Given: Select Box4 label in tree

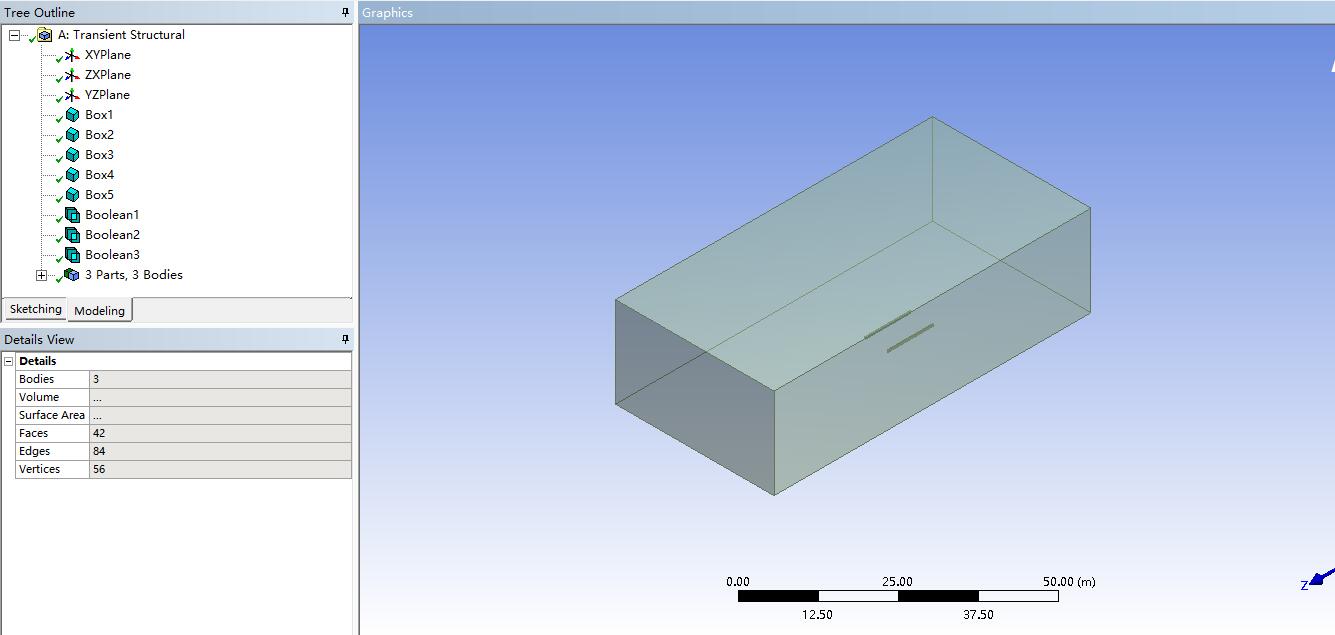Looking at the screenshot, I should click(x=99, y=175).
